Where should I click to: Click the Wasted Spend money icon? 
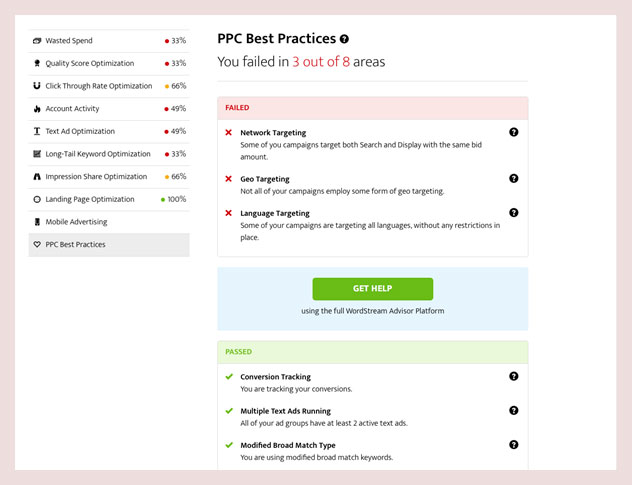(x=37, y=41)
